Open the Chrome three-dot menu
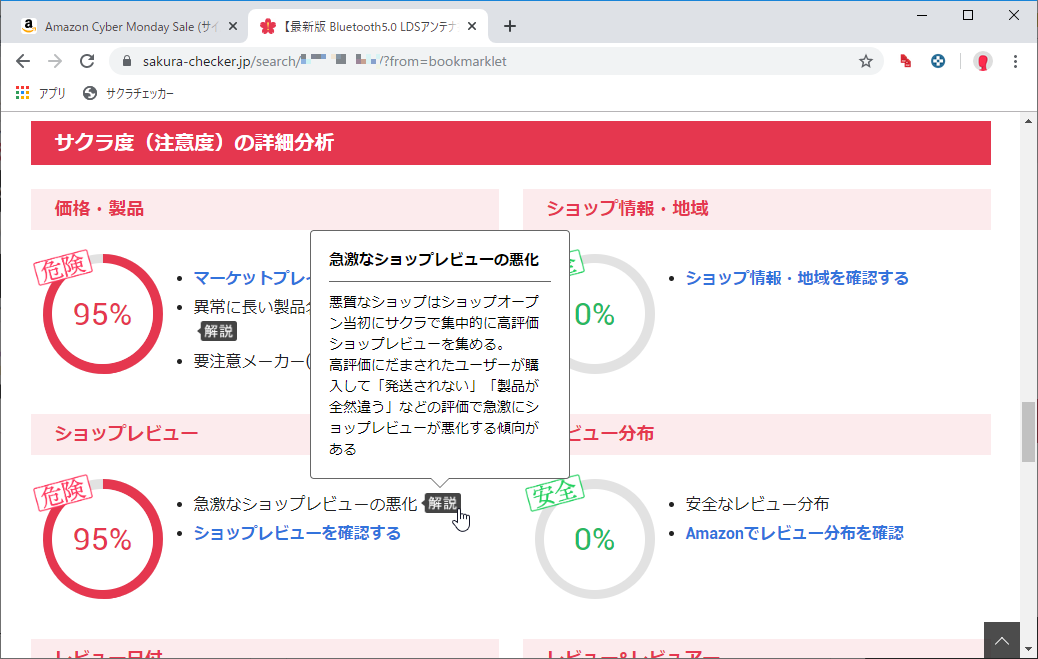This screenshot has height=659, width=1038. (1017, 60)
